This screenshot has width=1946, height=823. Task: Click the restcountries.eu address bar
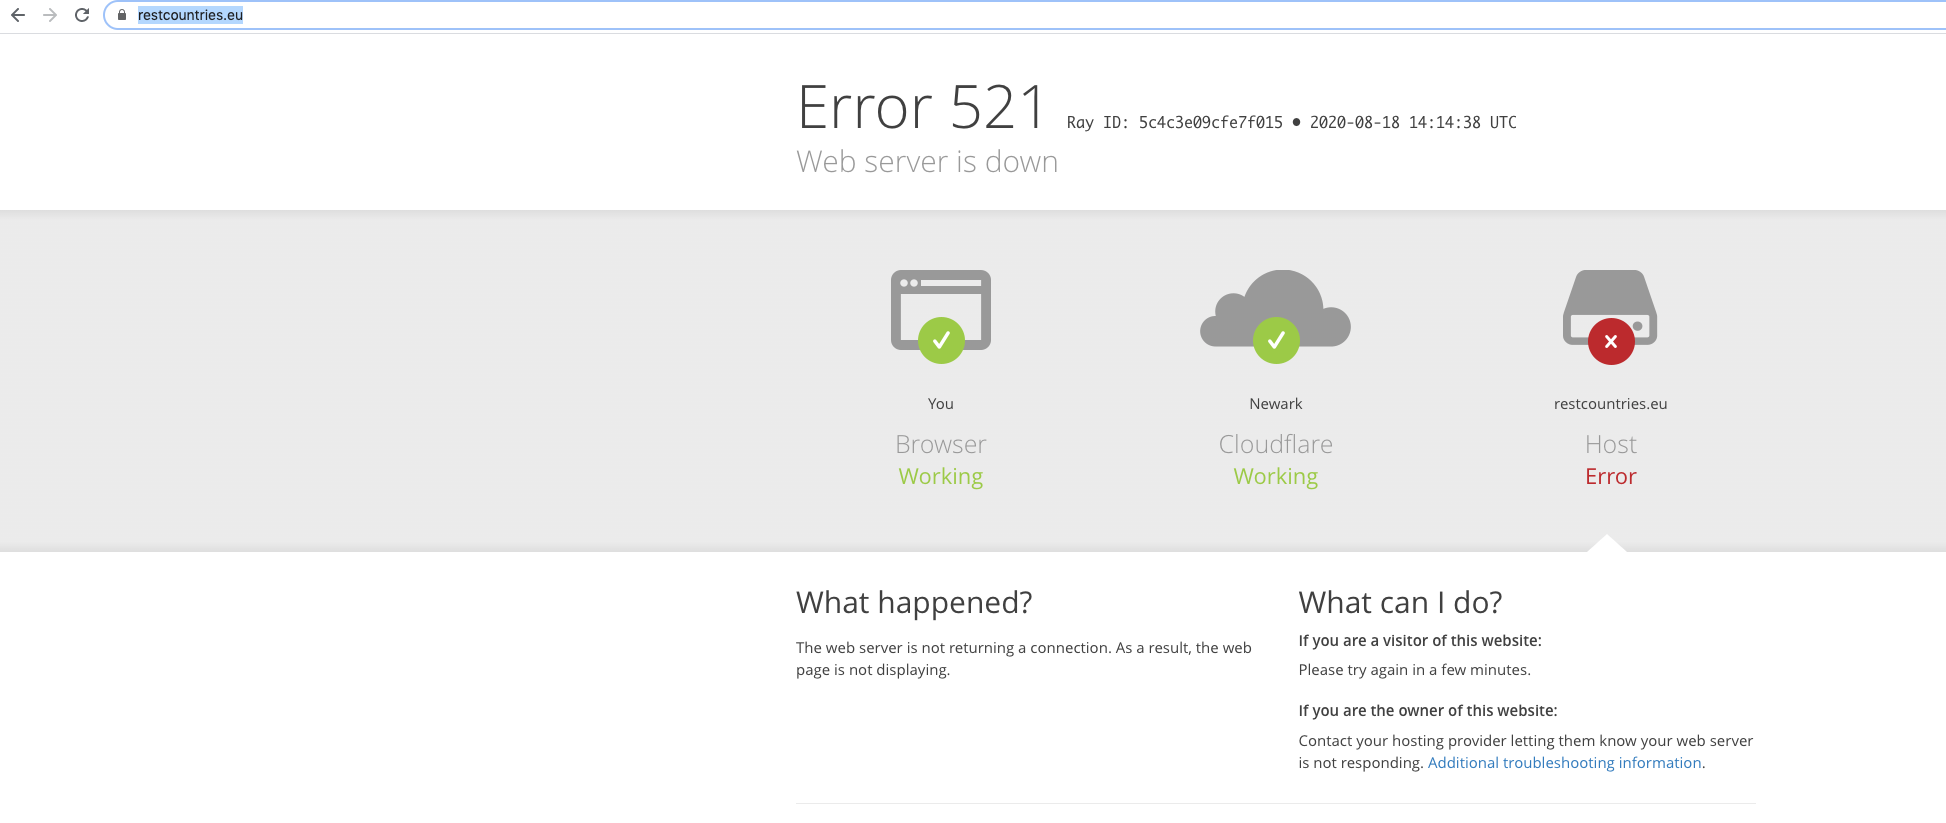coord(1025,15)
